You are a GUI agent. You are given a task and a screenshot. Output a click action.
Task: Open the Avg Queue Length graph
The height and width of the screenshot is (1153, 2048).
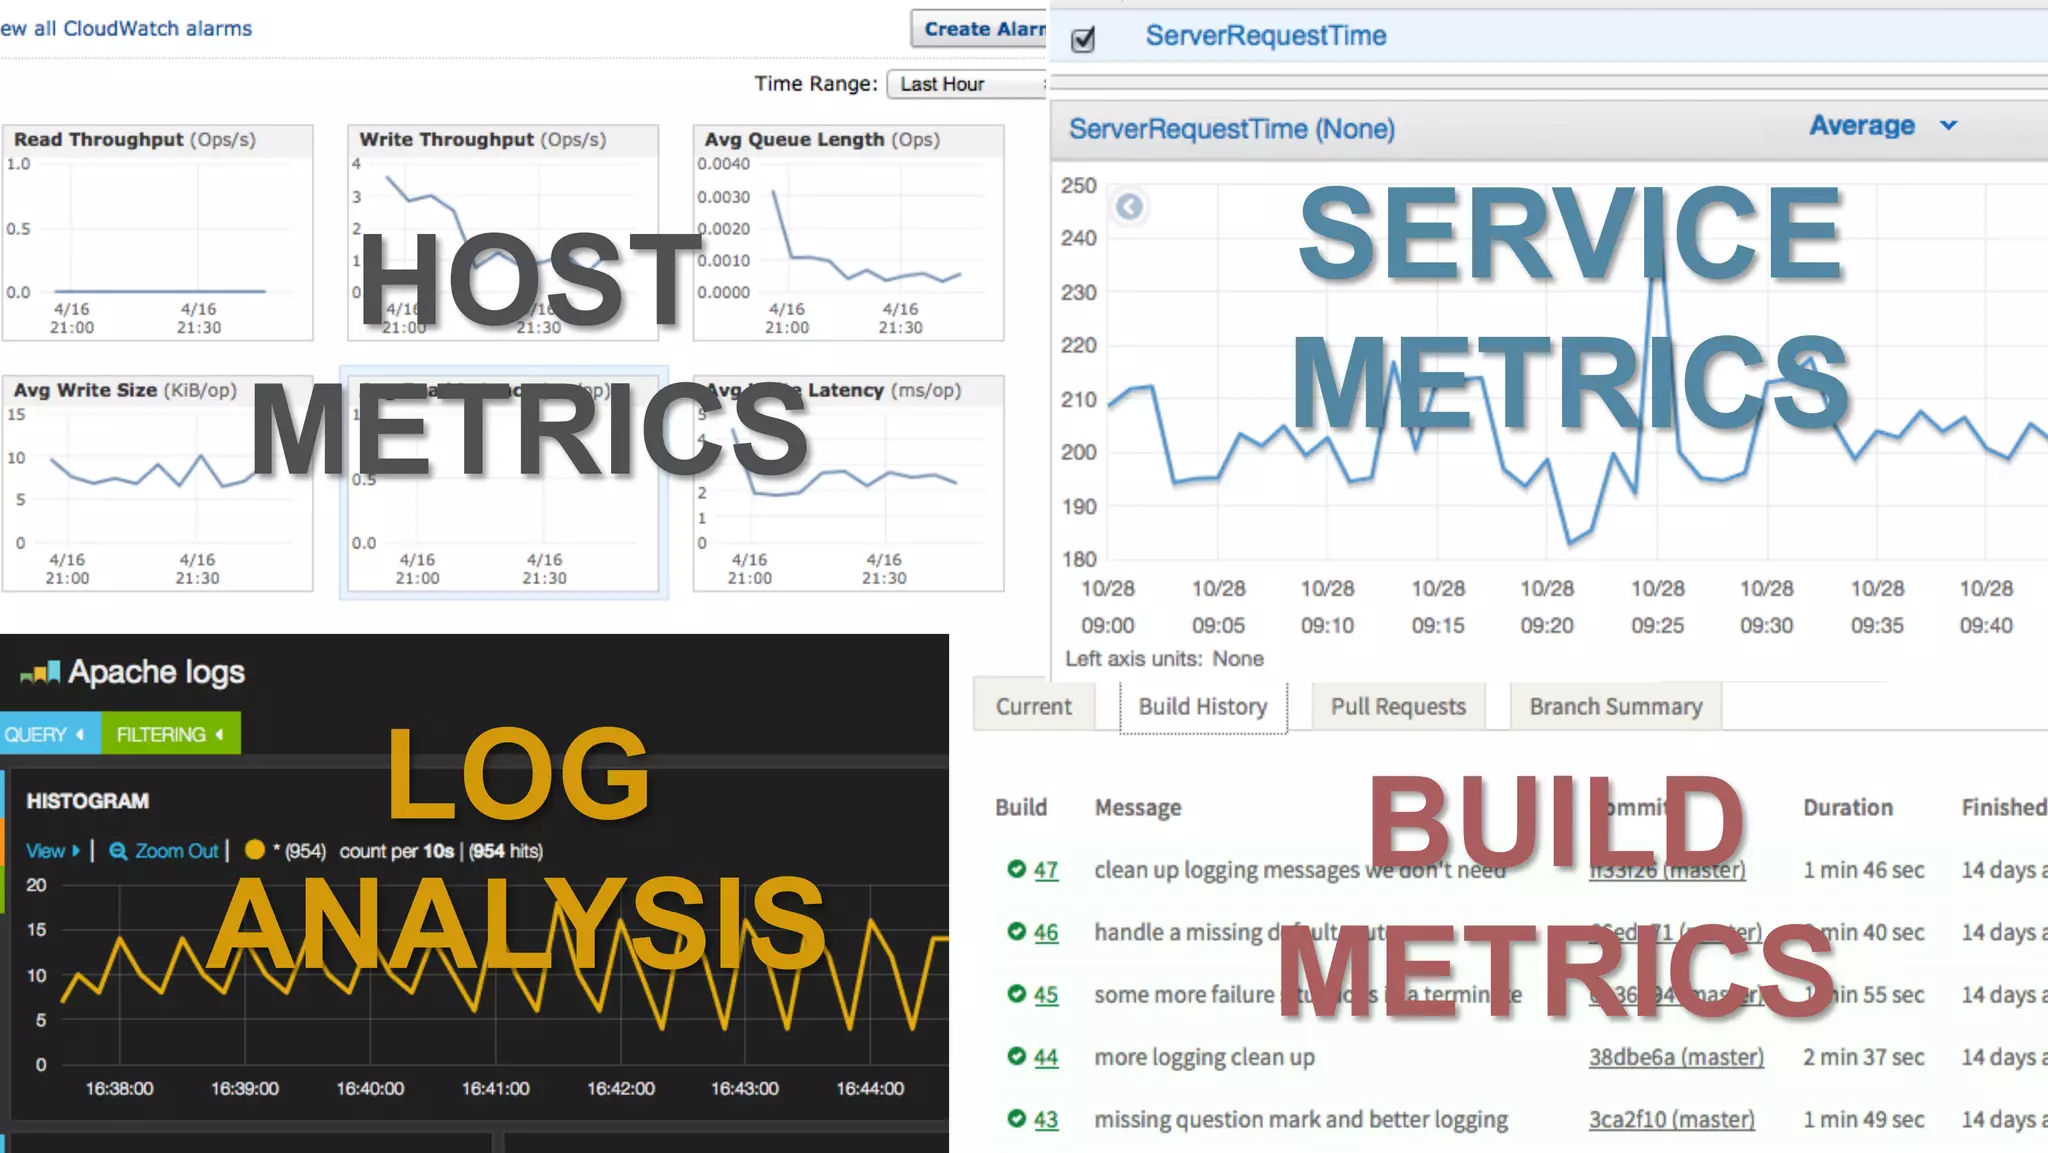[x=848, y=232]
